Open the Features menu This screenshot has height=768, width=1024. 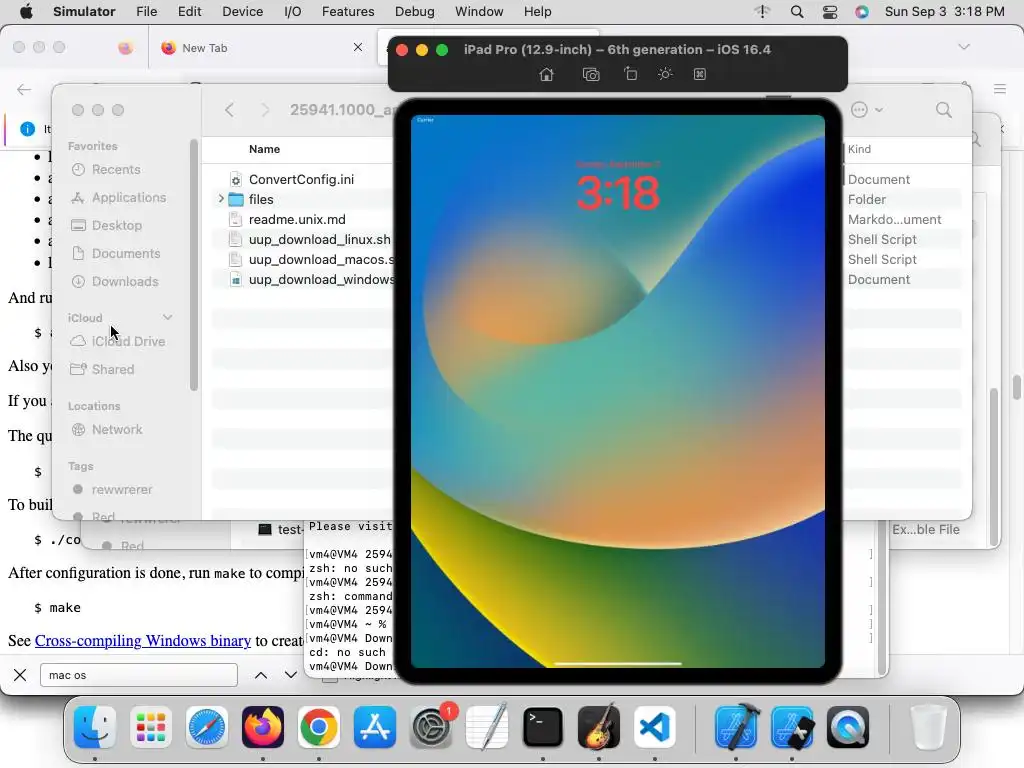tap(348, 12)
